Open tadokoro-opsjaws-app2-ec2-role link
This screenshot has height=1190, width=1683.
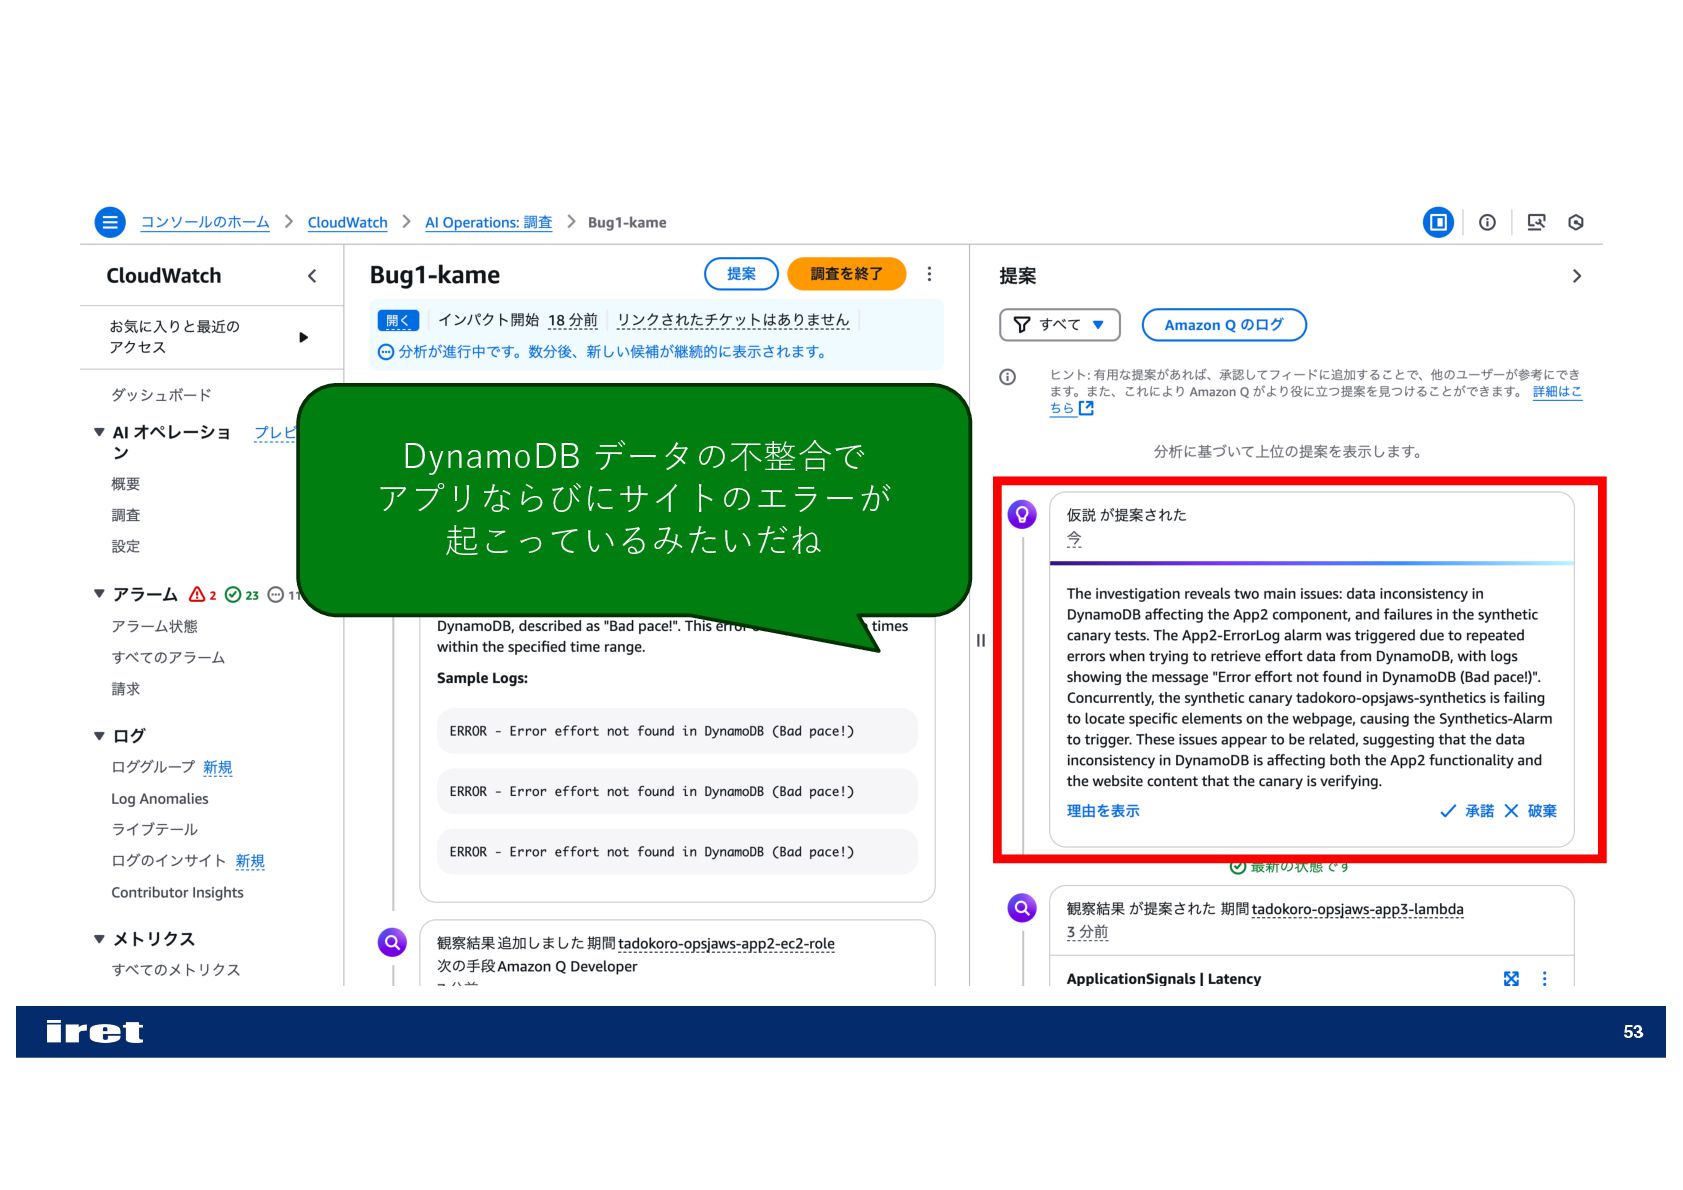(x=726, y=943)
